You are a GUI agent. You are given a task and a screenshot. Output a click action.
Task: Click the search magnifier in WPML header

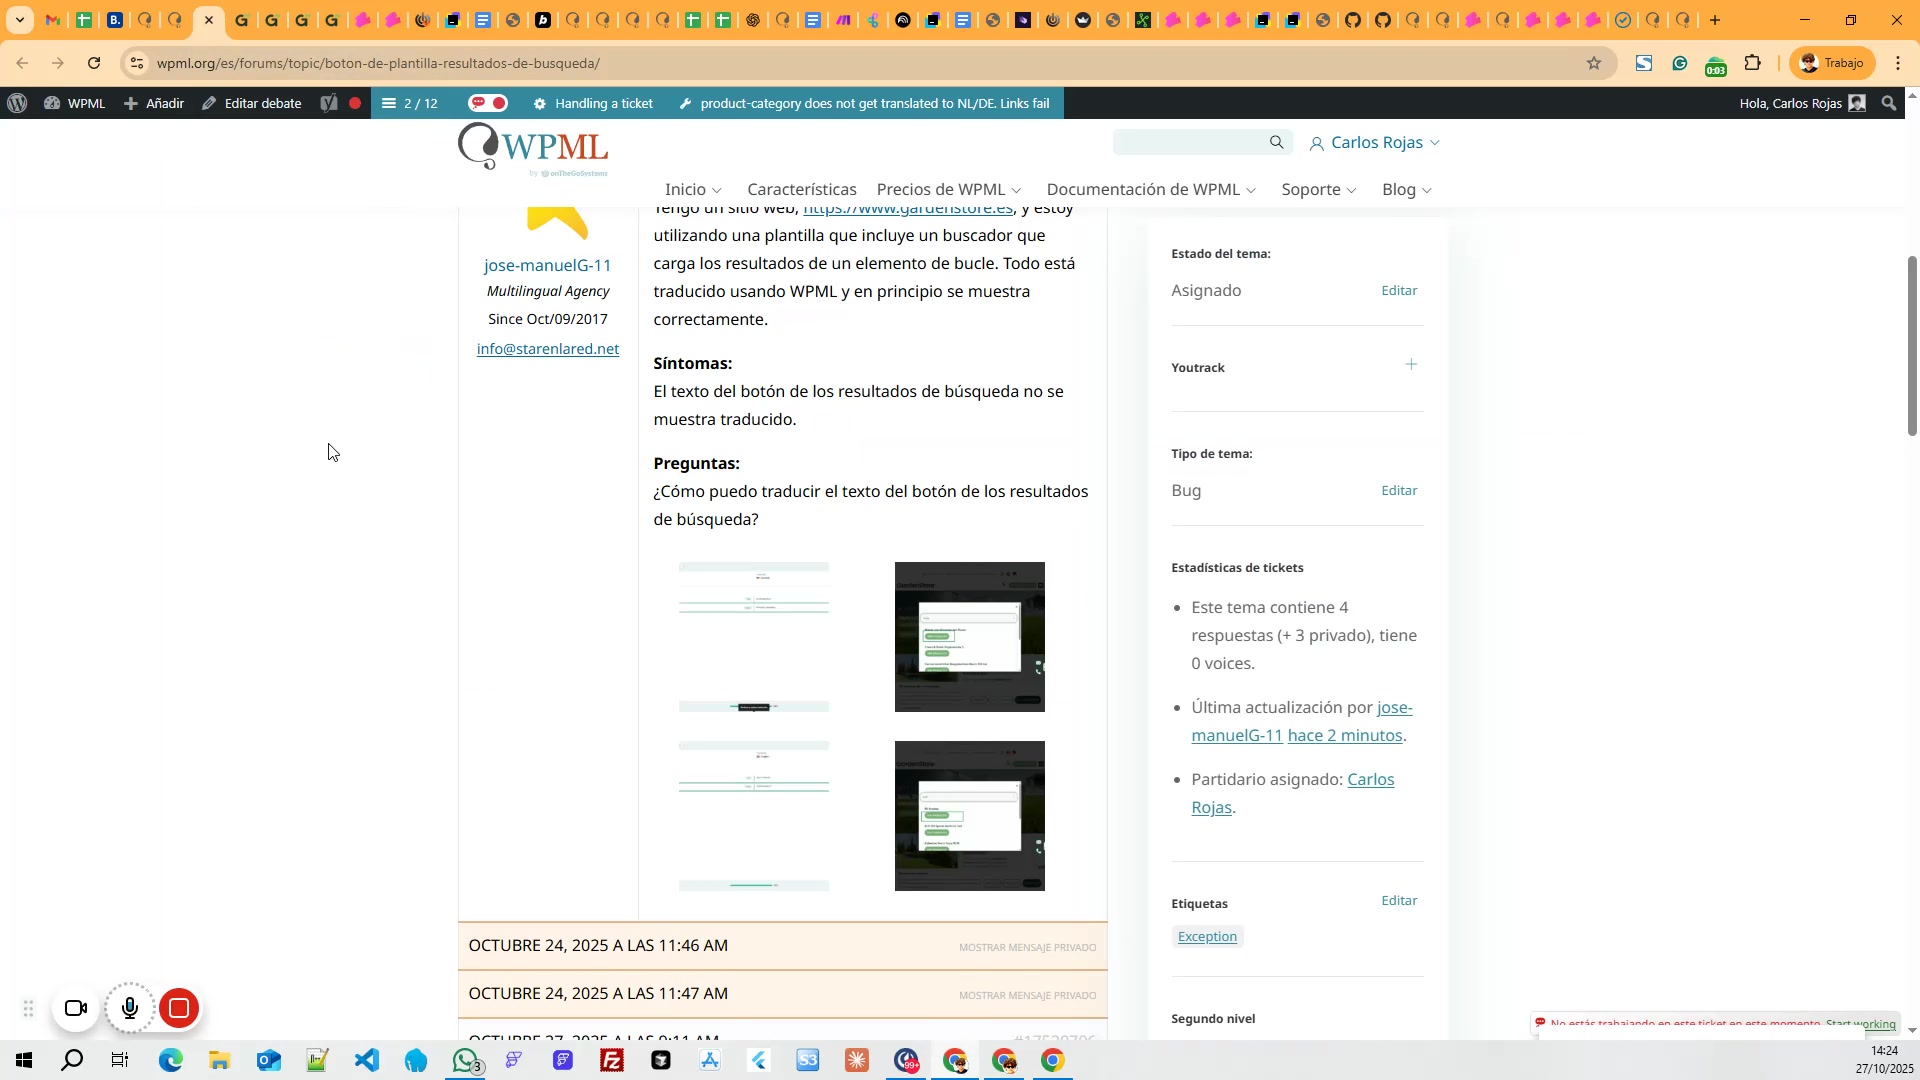[1276, 142]
